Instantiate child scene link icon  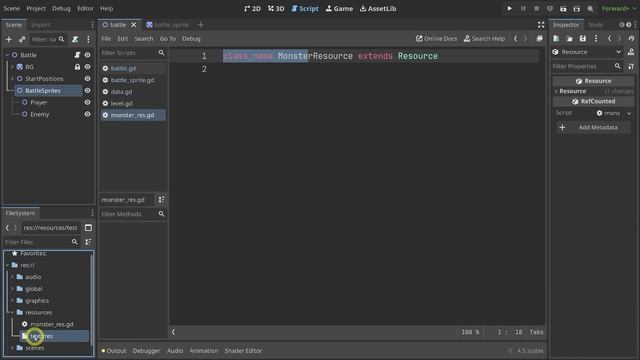click(22, 39)
